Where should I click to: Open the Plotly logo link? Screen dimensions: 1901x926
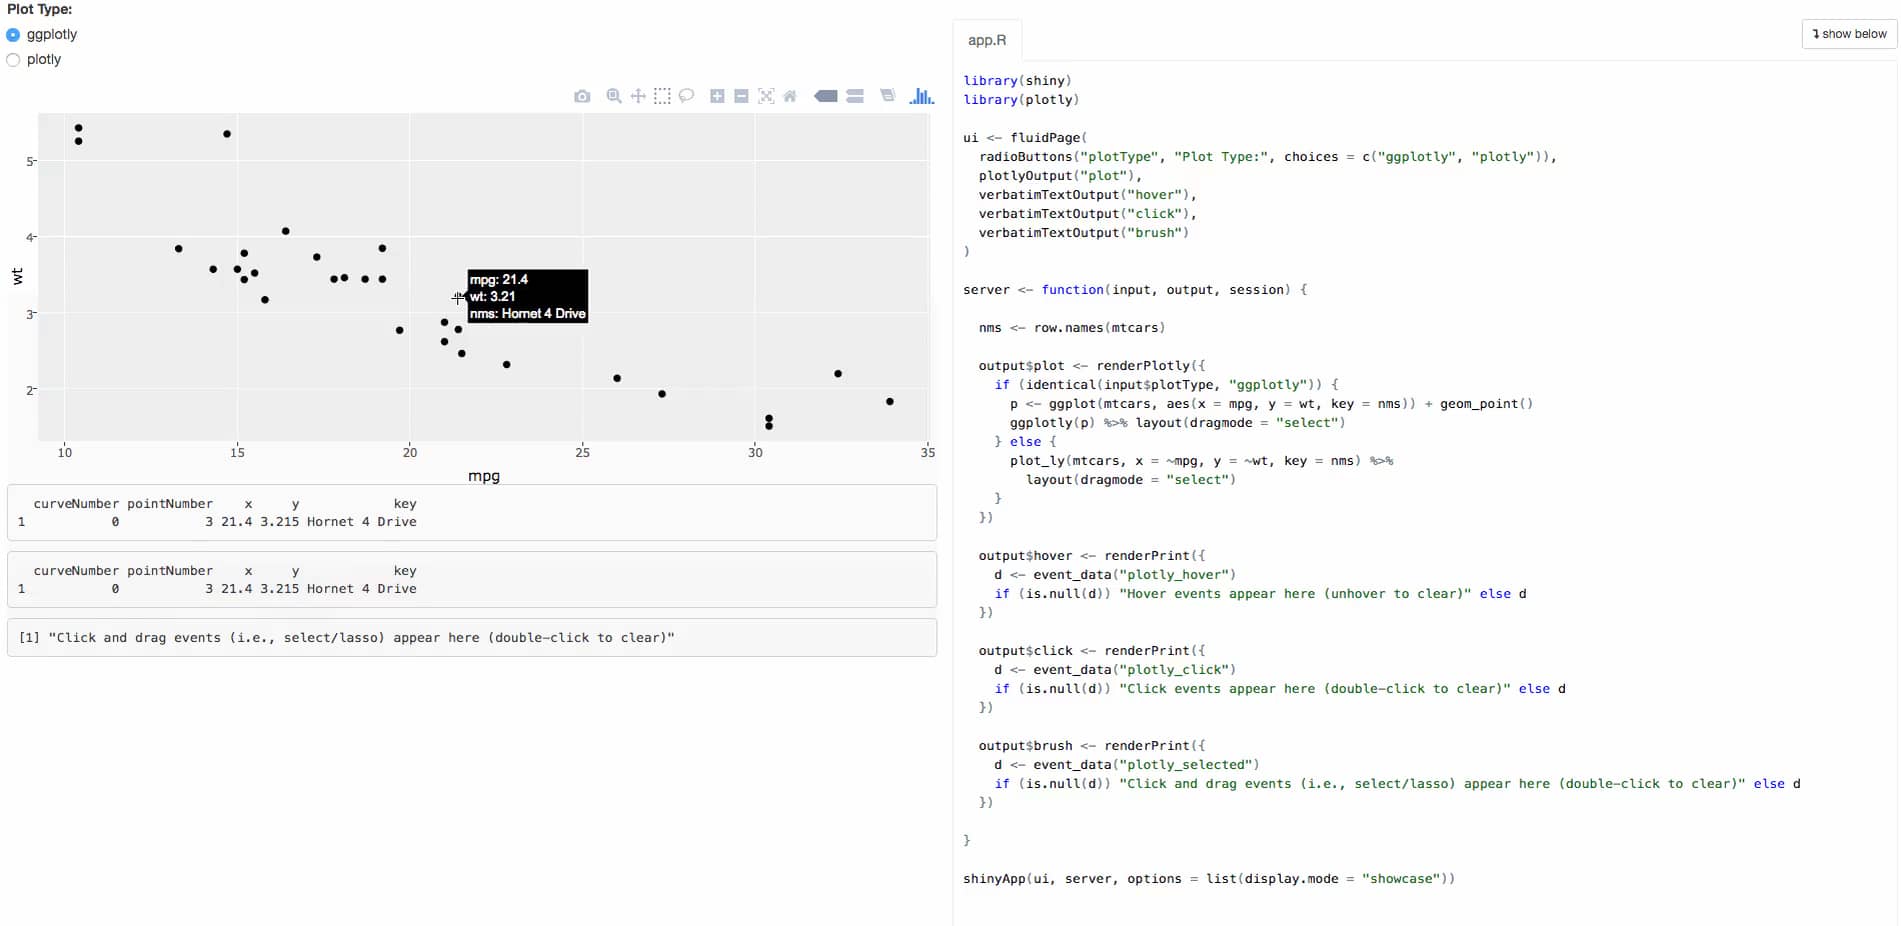click(x=922, y=96)
